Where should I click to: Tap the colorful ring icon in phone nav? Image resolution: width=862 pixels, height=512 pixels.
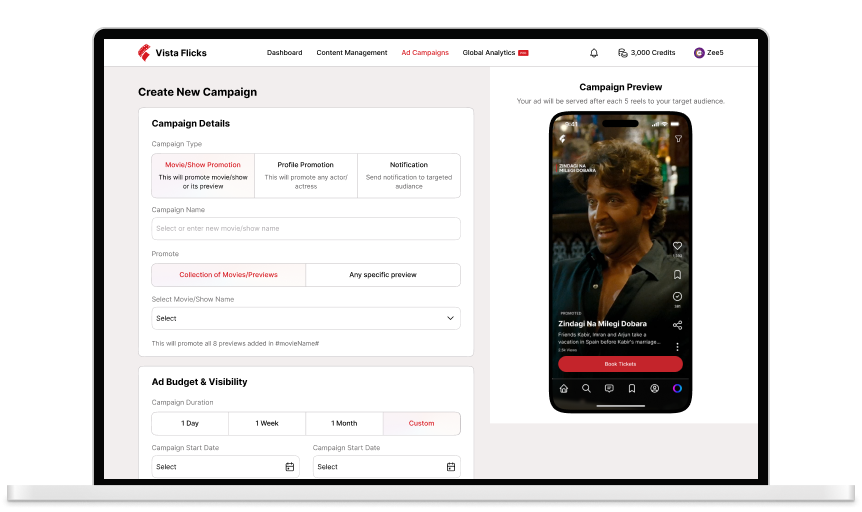click(x=677, y=388)
